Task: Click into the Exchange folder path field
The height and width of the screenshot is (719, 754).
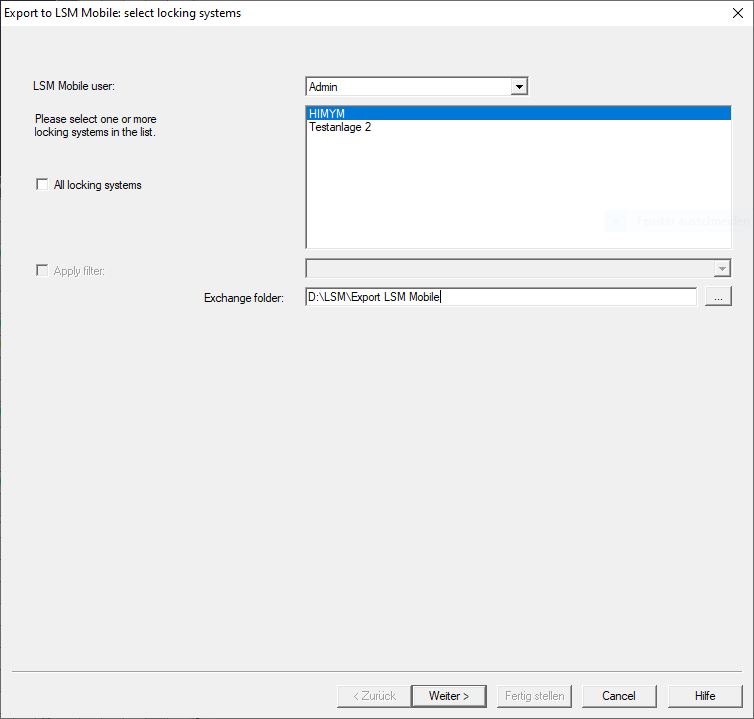Action: (x=500, y=297)
